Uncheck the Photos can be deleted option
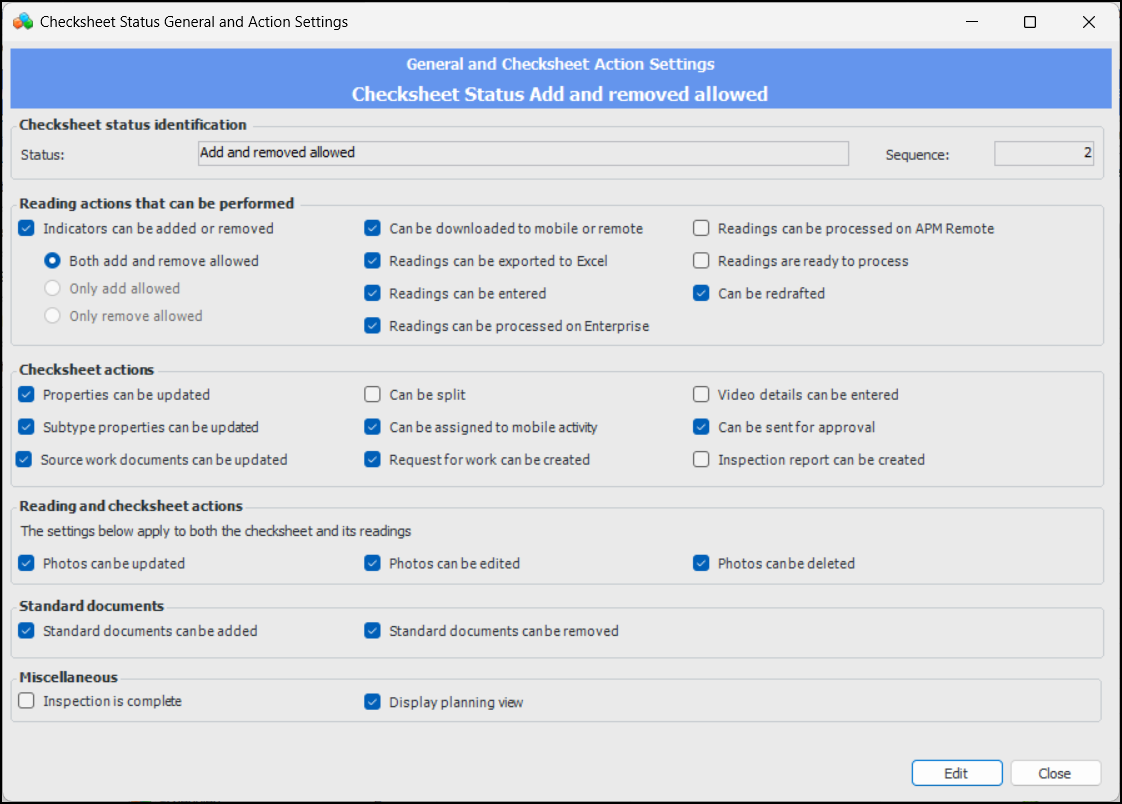 [701, 563]
